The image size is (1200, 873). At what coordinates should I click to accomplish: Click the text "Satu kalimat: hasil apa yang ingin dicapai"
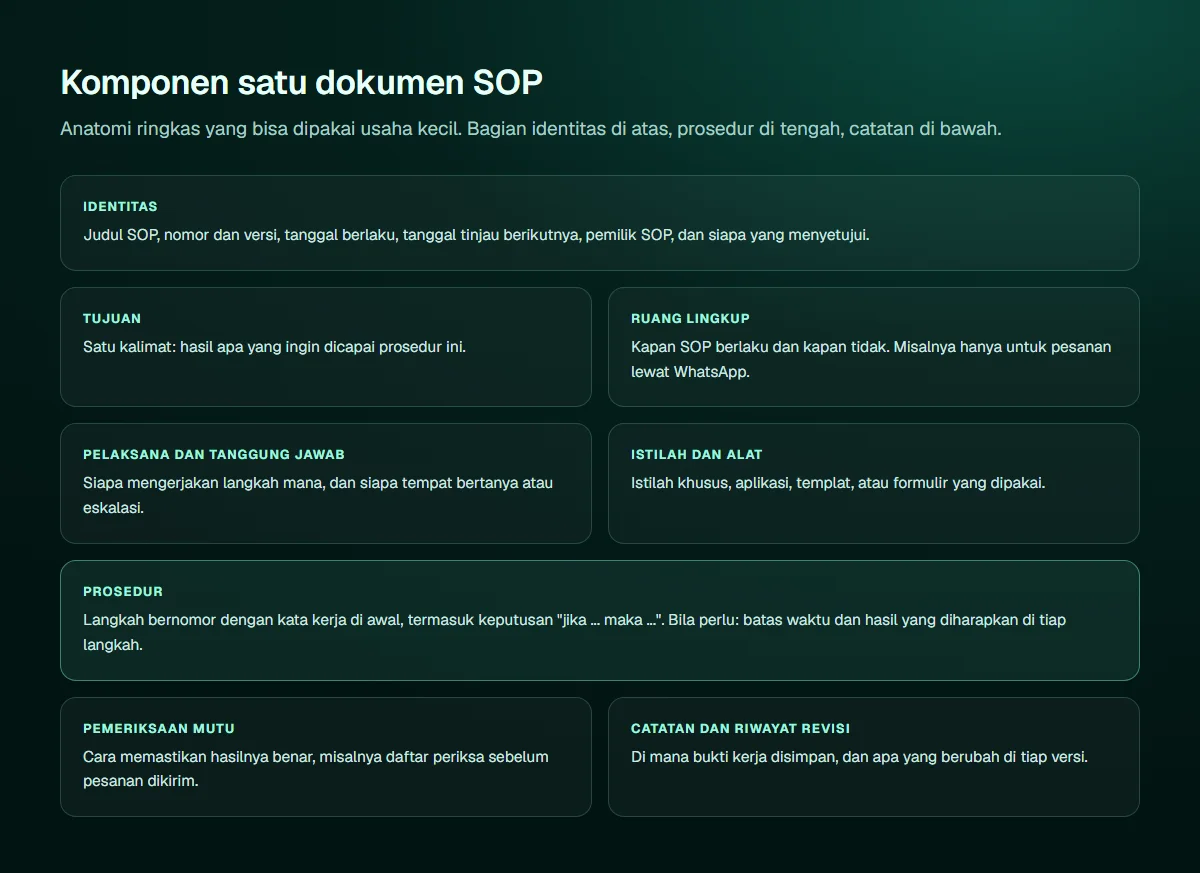(x=229, y=347)
